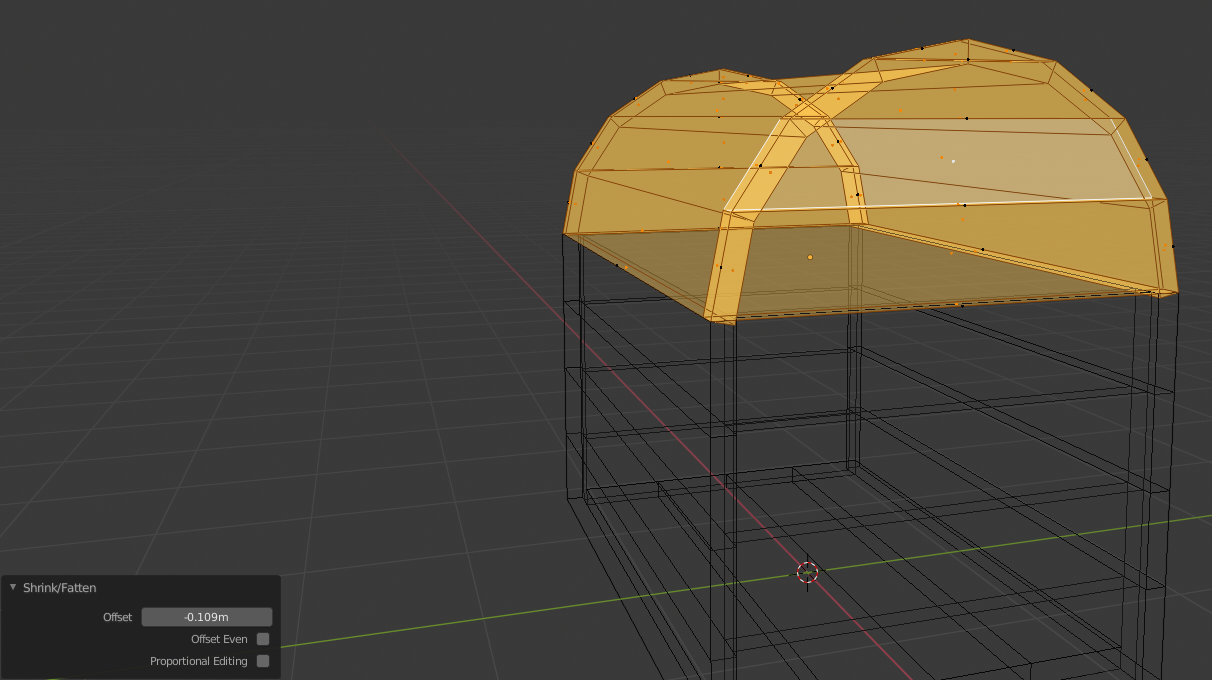Screen dimensions: 1212x680
Task: Click the white face dot in highlighted face
Action: [x=953, y=161]
